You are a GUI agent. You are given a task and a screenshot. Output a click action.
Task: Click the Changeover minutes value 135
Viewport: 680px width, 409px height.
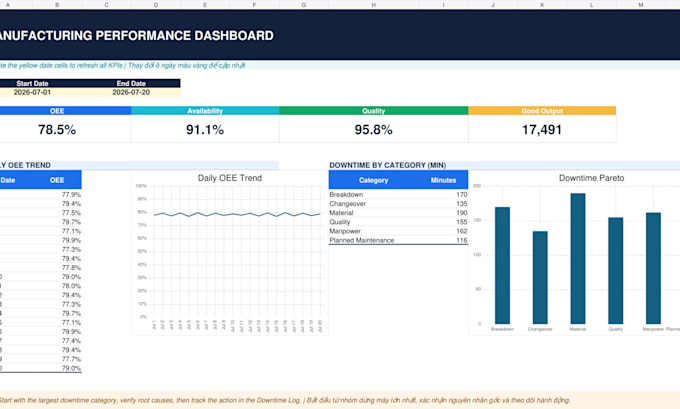461,204
